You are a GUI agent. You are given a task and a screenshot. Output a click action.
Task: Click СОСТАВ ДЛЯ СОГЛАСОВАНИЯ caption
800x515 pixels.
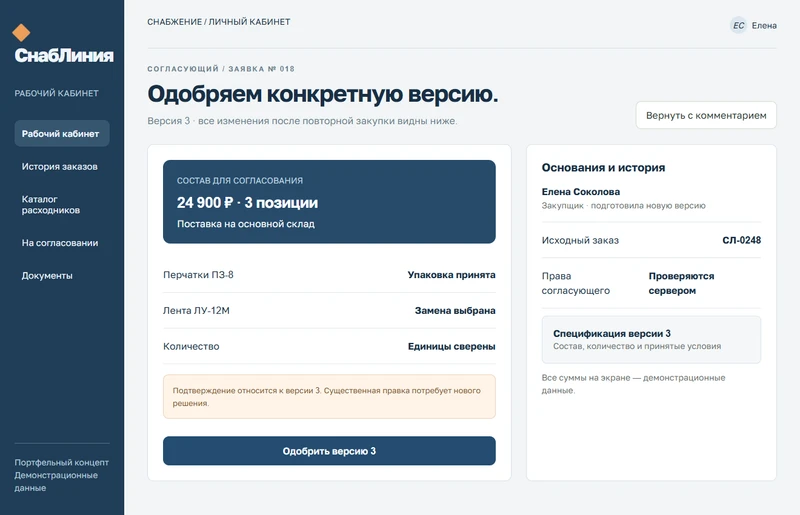240,181
